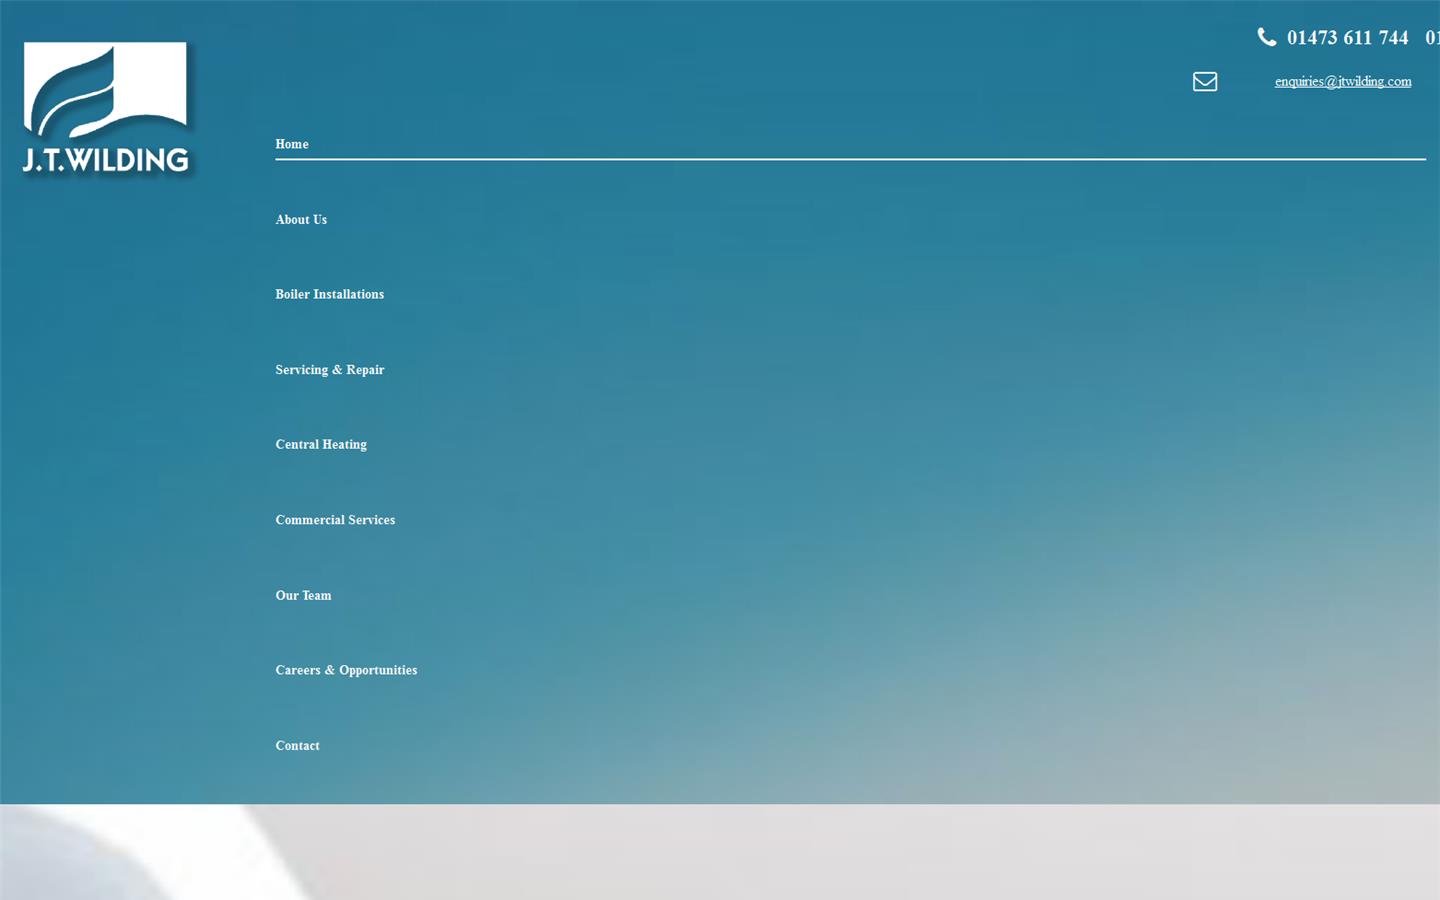View the Our Team page
Screen dimensions: 1440x900
[x=303, y=595]
